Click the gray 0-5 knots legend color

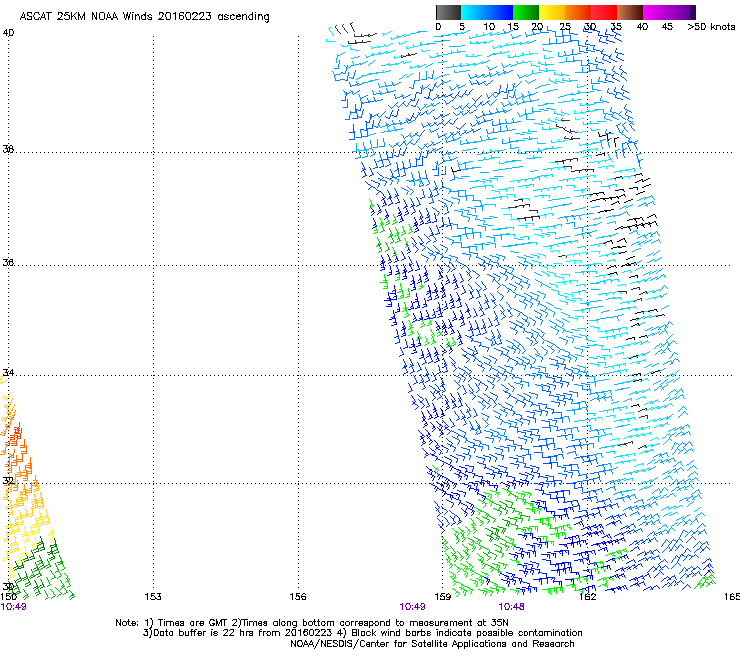(x=448, y=12)
